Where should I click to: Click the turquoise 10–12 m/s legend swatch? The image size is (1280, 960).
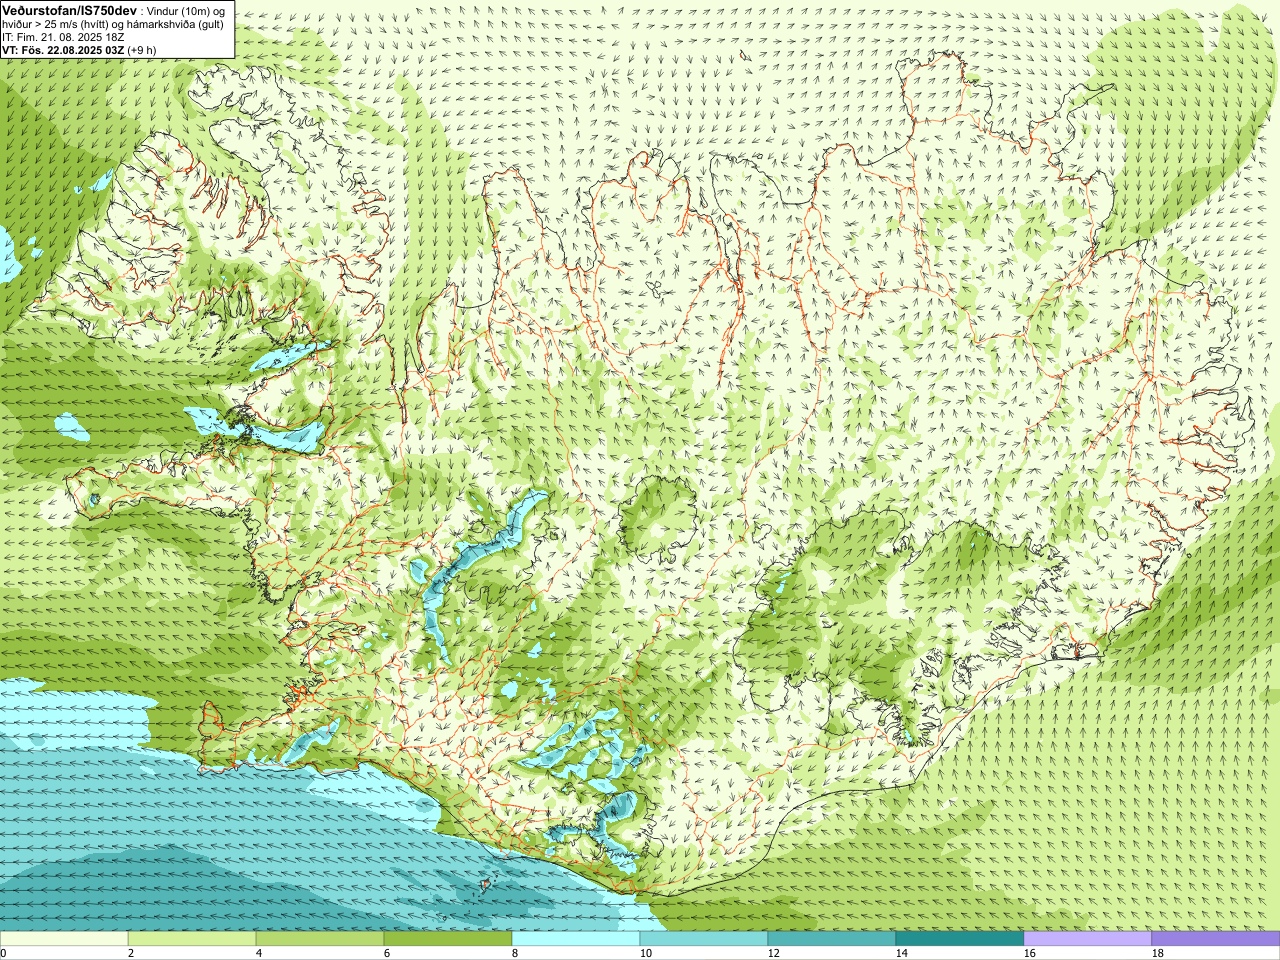pos(704,939)
